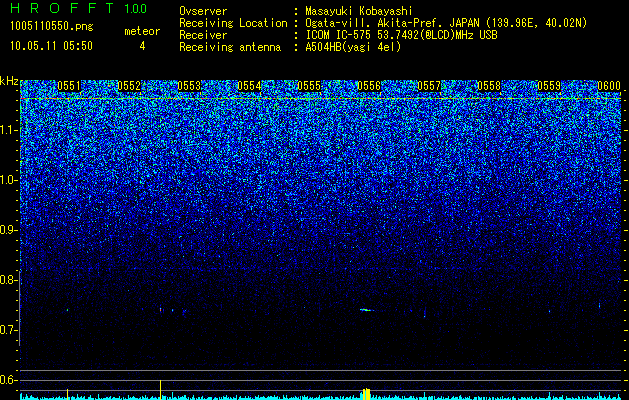The image size is (629, 400).
Task: Click the kHz axis unit label
Action: (9, 82)
